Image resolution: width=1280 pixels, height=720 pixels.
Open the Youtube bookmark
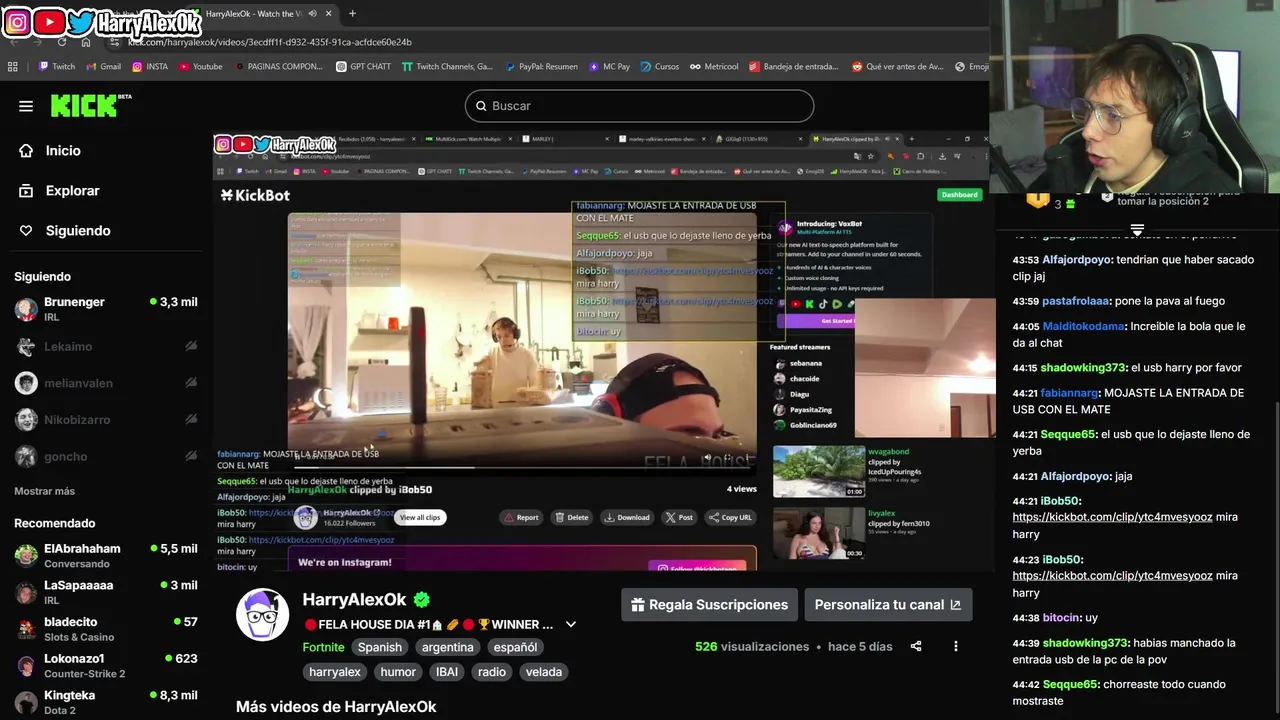coord(200,67)
